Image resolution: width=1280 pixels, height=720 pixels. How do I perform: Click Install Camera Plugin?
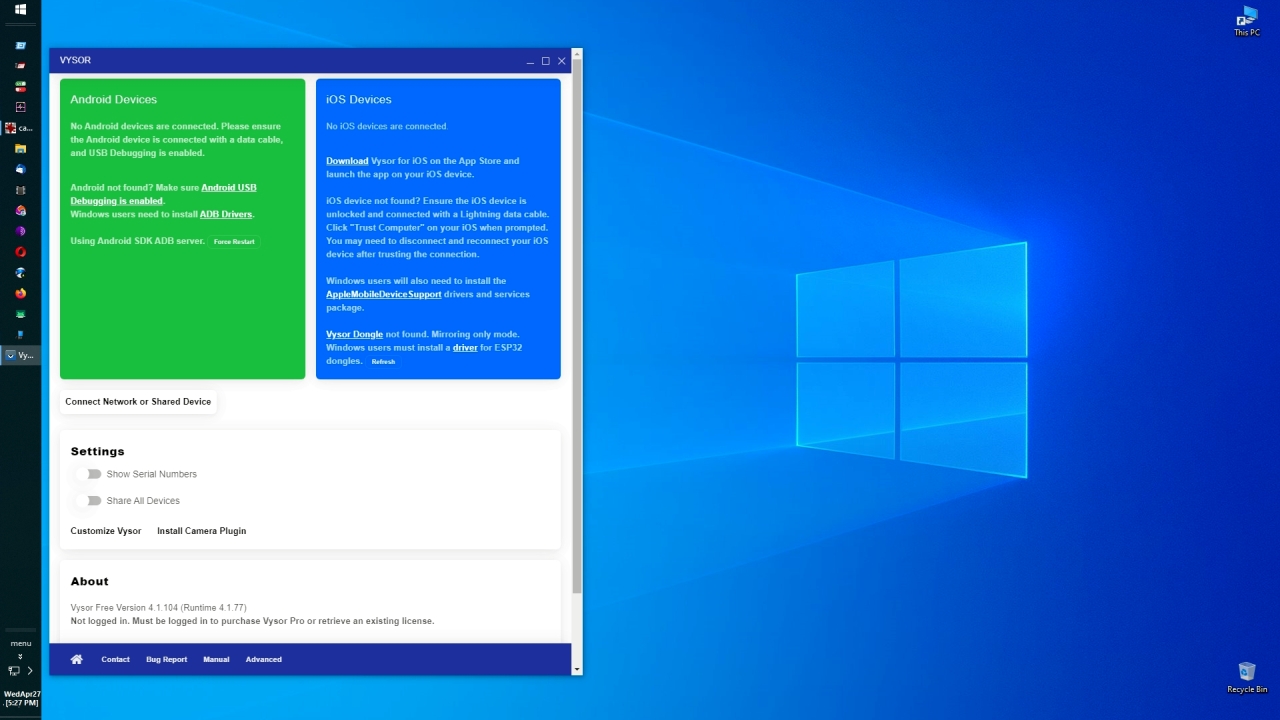coord(201,531)
